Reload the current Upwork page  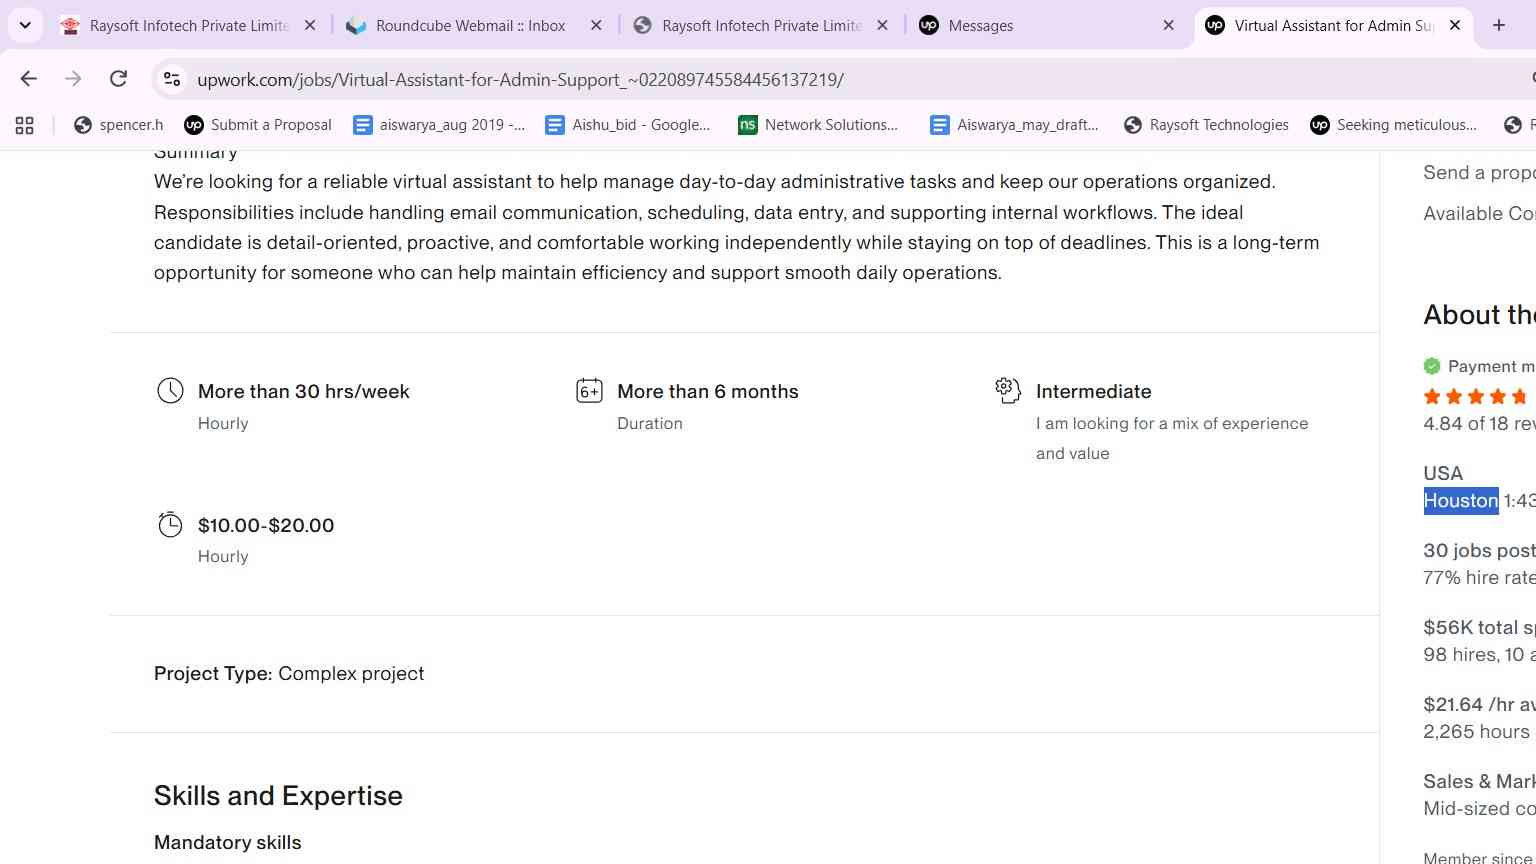point(118,79)
